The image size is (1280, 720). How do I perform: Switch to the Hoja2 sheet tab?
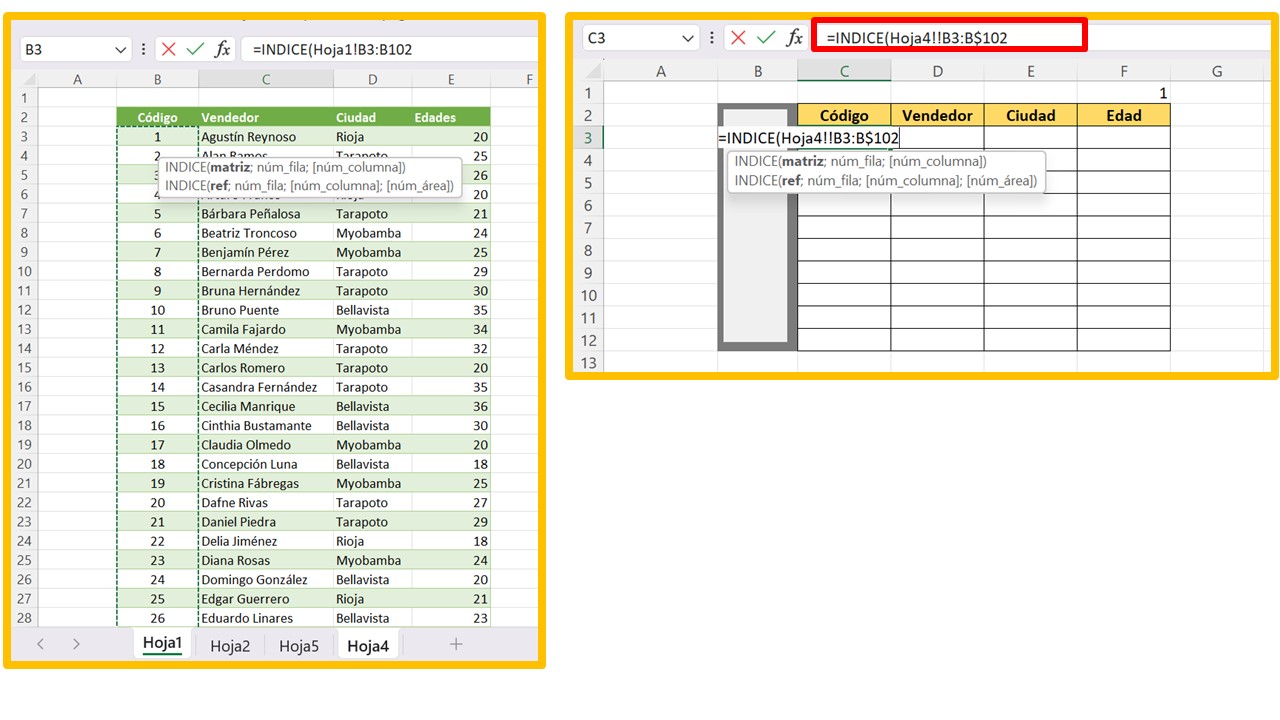click(x=229, y=645)
